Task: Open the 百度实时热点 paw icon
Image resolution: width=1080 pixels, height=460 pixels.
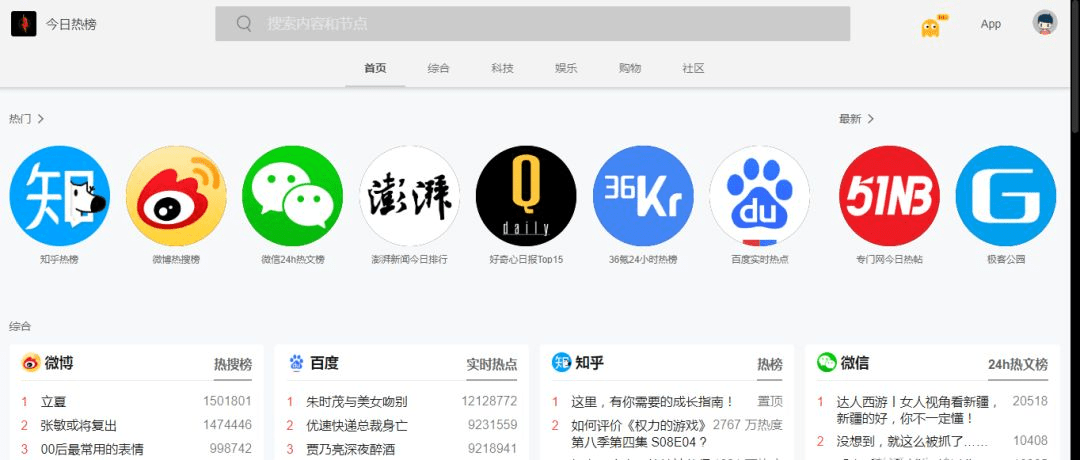Action: click(760, 196)
